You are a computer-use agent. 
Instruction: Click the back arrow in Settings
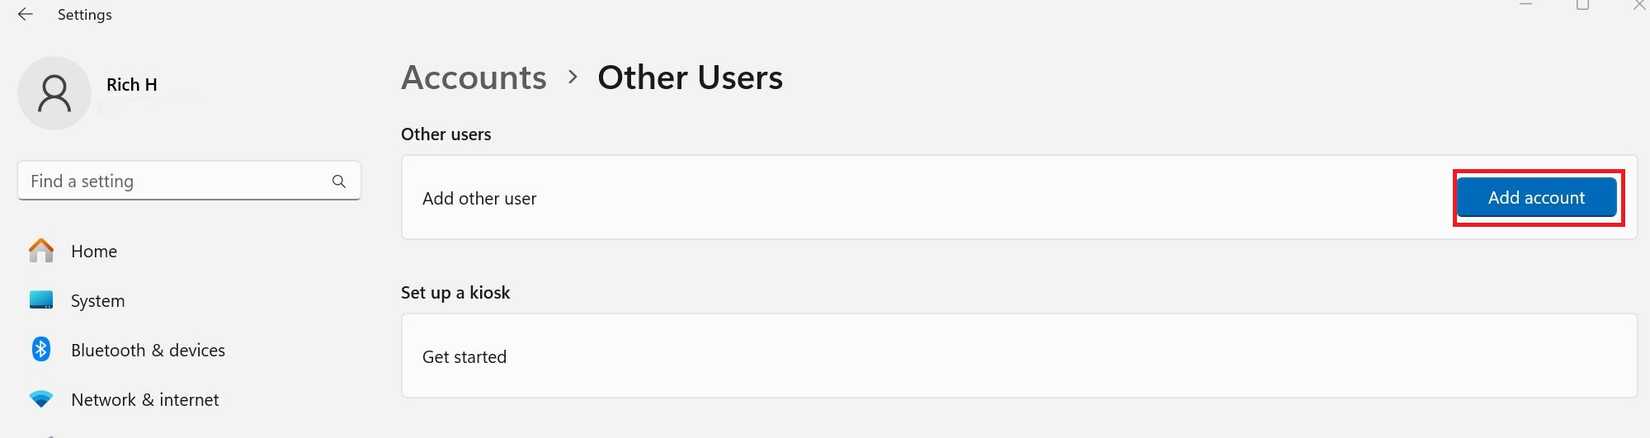click(25, 15)
